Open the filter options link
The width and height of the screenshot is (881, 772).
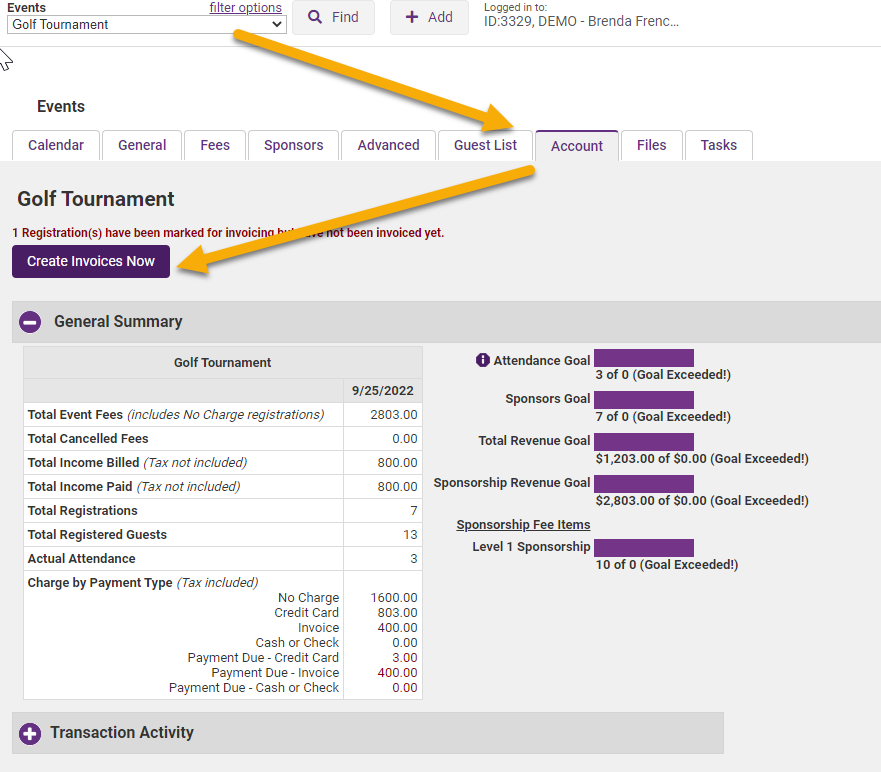pyautogui.click(x=245, y=8)
